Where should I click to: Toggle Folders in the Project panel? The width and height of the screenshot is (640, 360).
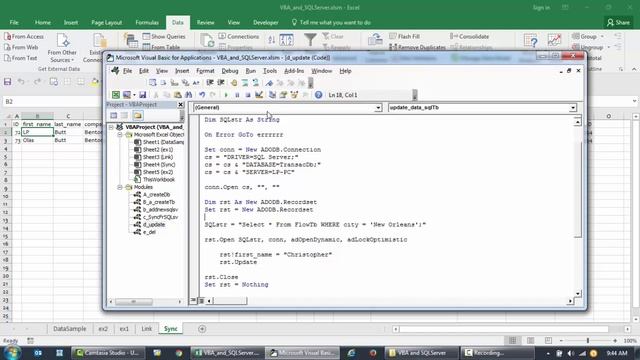138,116
